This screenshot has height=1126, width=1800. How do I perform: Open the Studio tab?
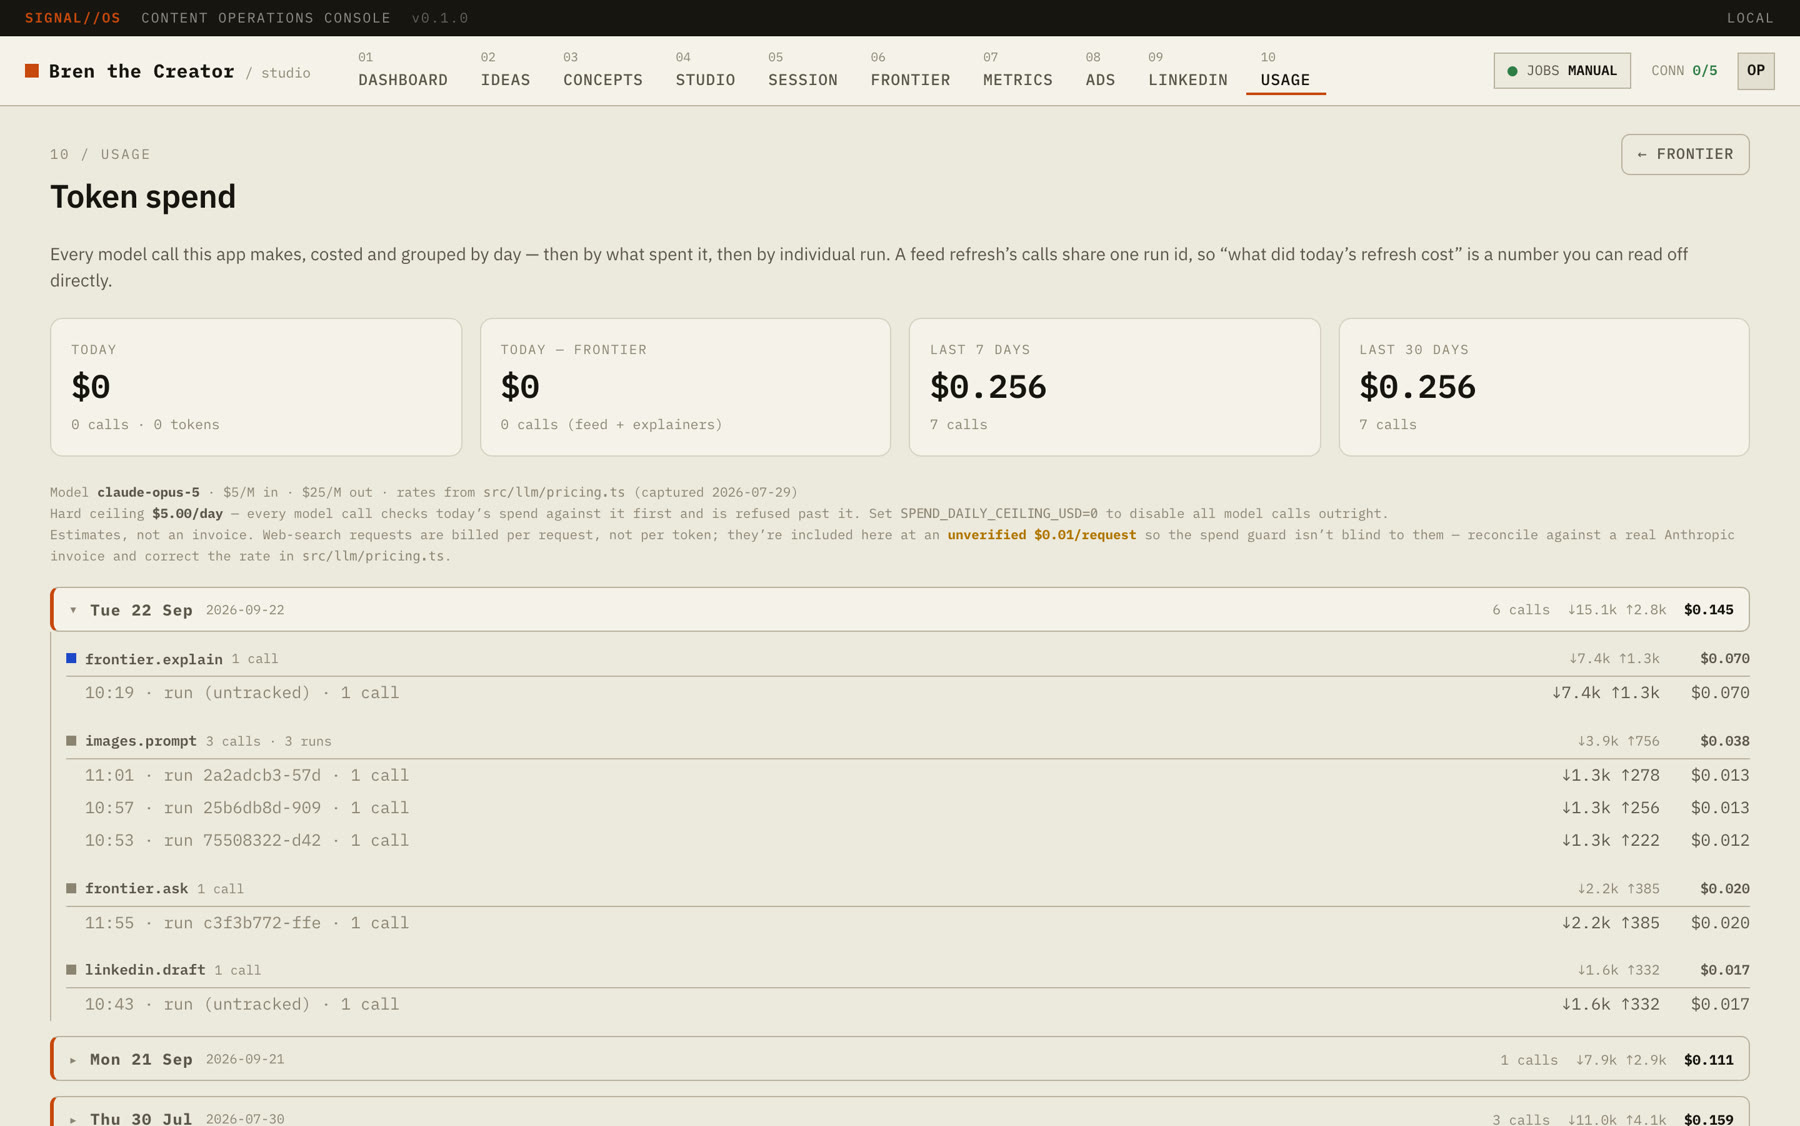(705, 70)
